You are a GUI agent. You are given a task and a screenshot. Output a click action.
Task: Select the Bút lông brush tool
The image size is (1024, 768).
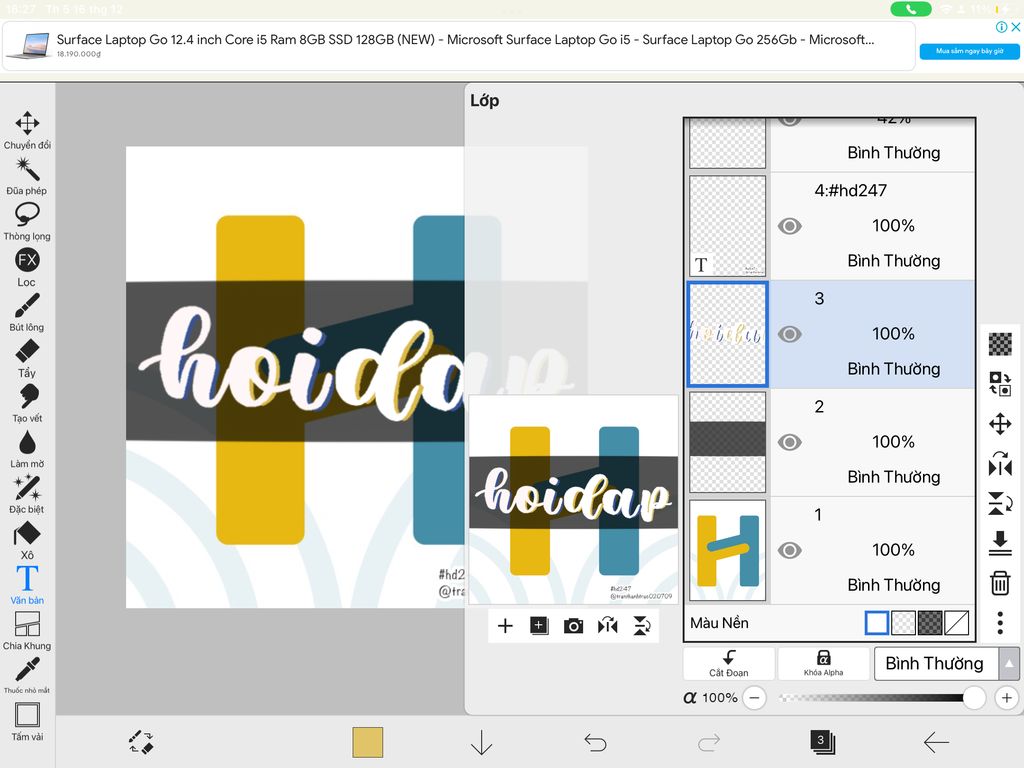point(27,312)
